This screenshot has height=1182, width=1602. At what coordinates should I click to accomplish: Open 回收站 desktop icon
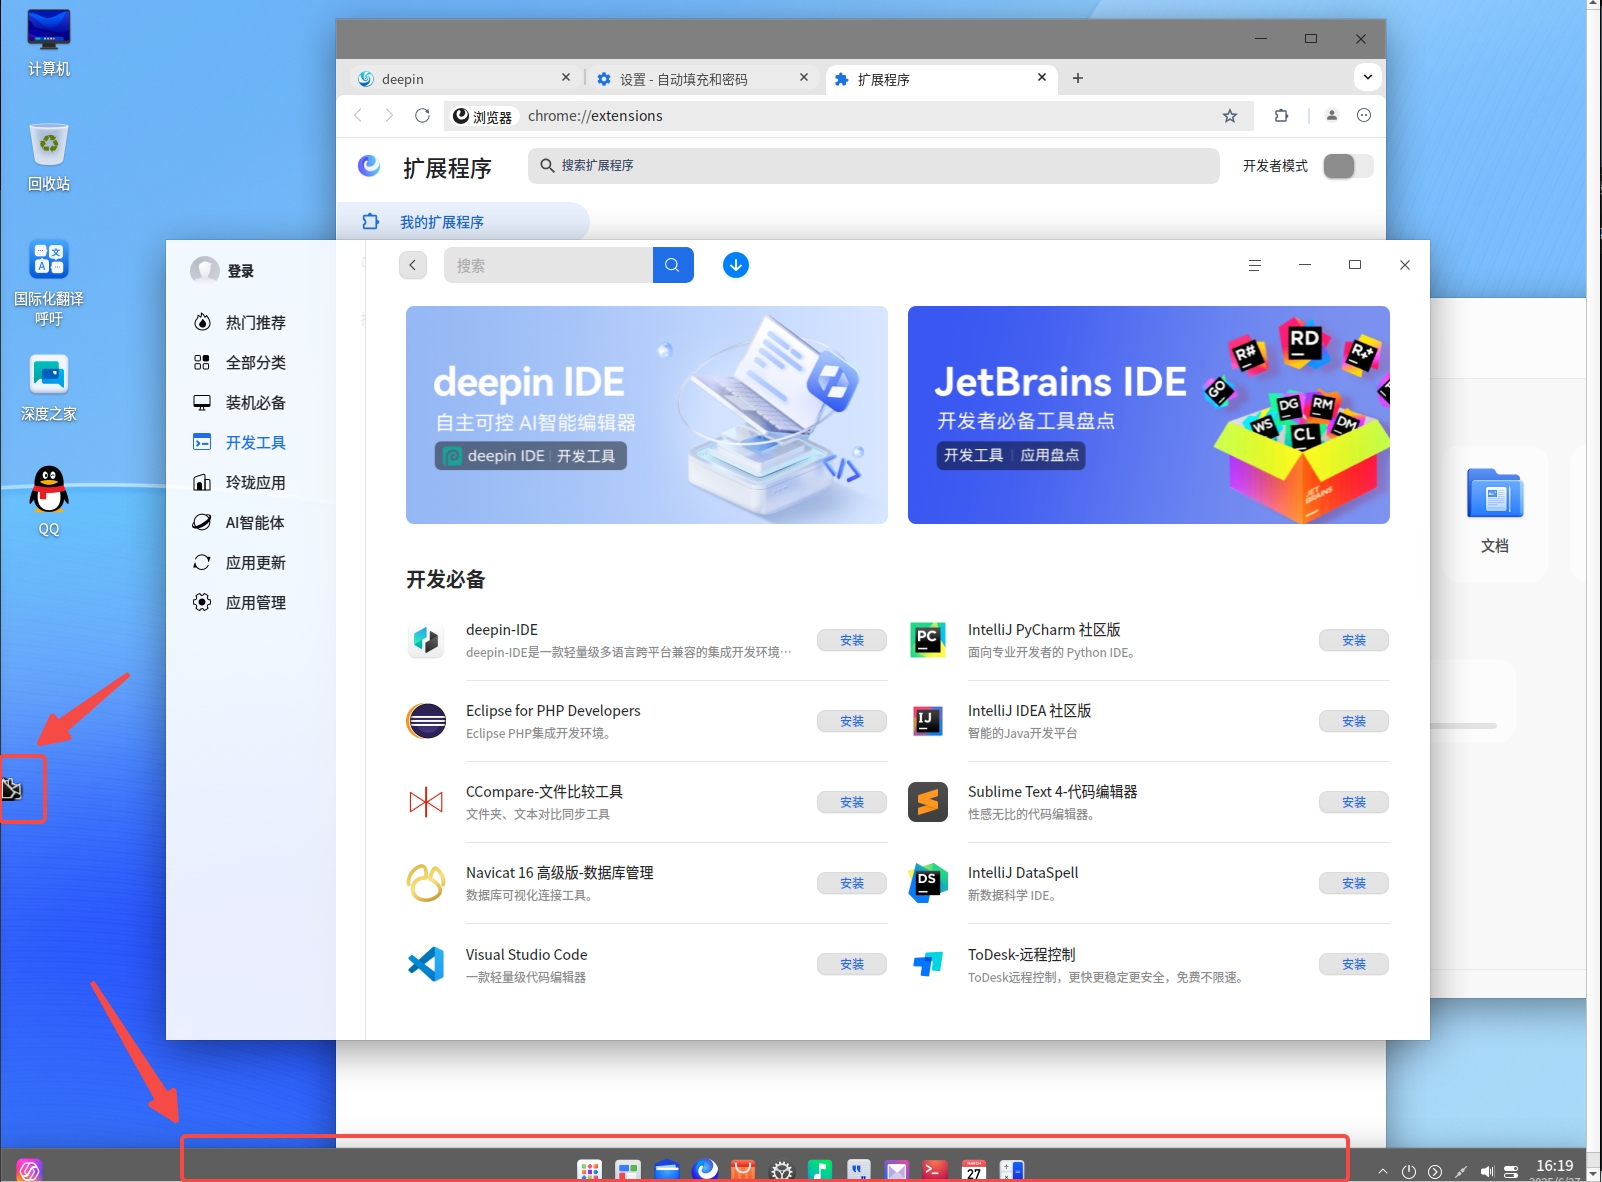49,157
